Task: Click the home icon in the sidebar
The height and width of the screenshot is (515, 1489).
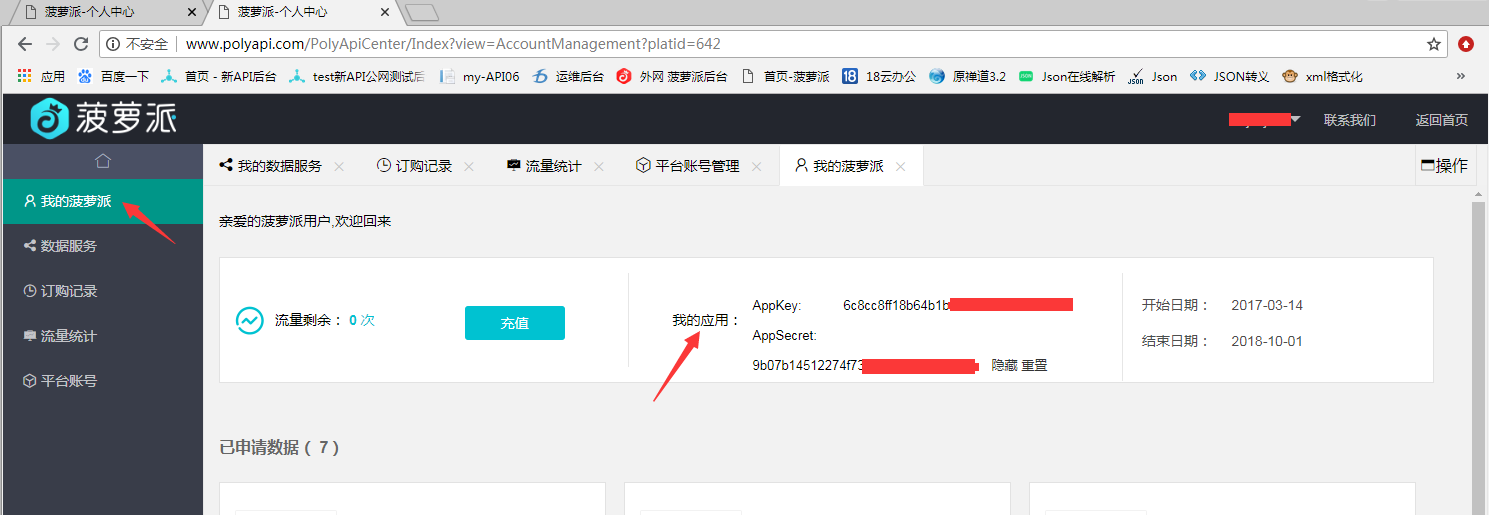Action: (x=102, y=161)
